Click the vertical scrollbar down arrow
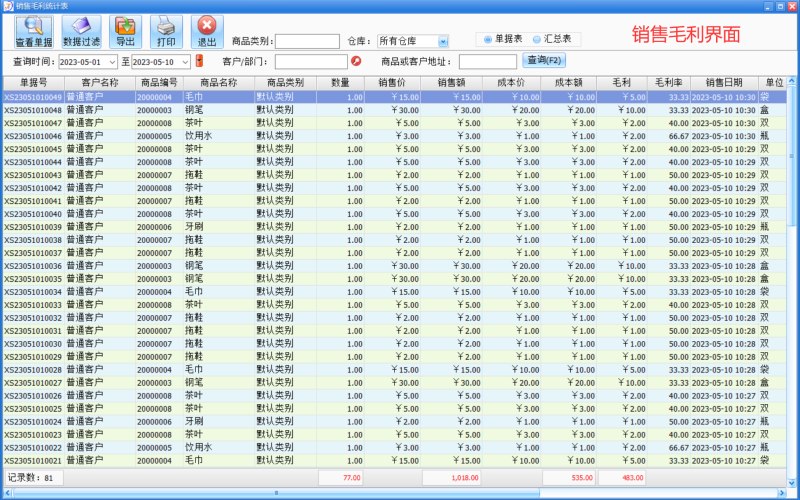The height and width of the screenshot is (500, 800). (792, 482)
